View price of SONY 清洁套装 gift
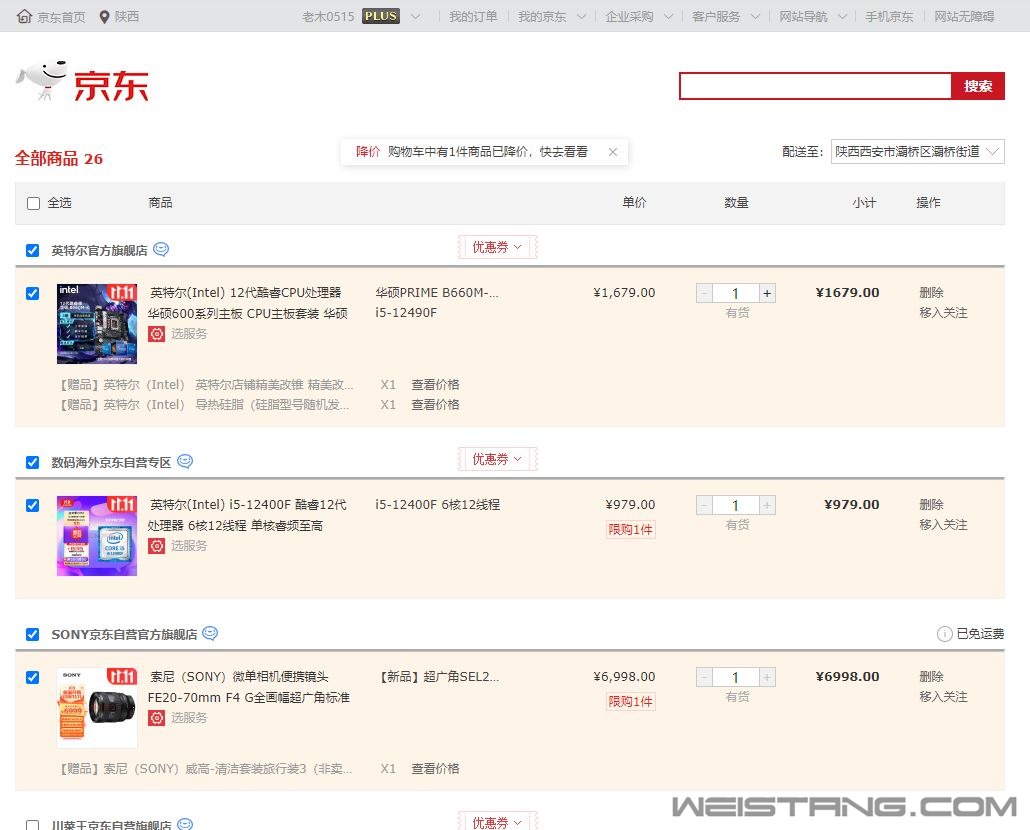The height and width of the screenshot is (830, 1030). 435,768
